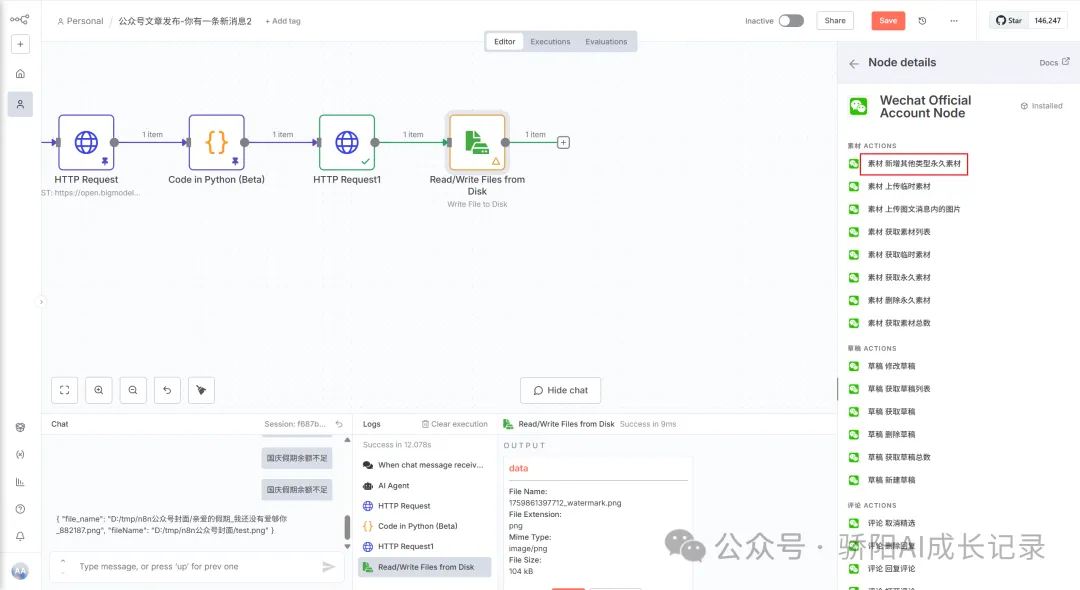The height and width of the screenshot is (590, 1080).
Task: Select 'When chat message receiv...' log entry
Action: pos(424,465)
